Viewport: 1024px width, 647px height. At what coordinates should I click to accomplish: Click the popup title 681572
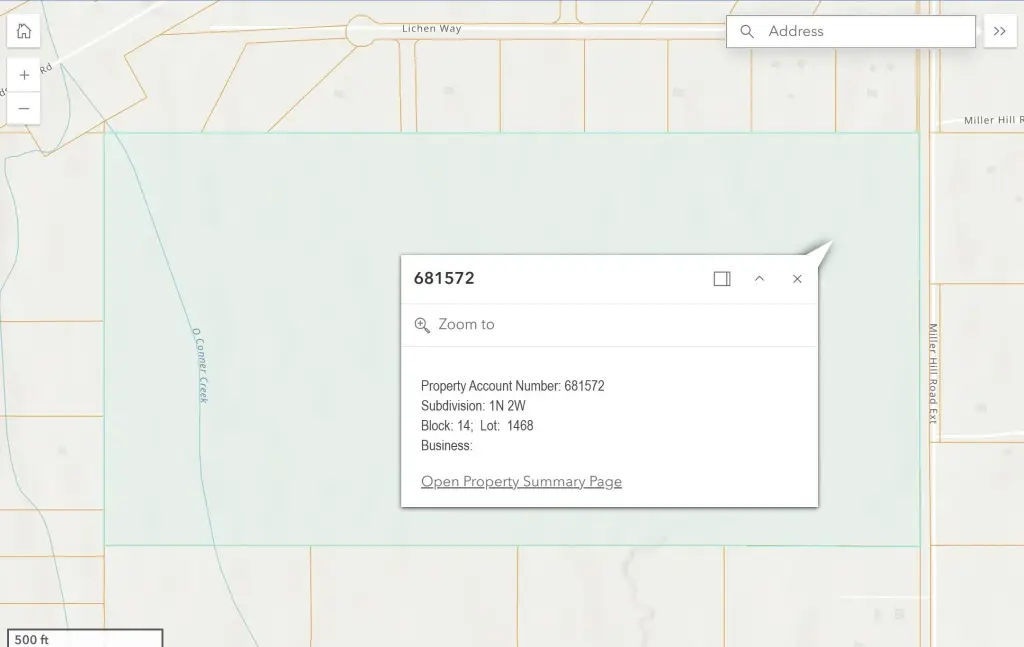pos(444,278)
